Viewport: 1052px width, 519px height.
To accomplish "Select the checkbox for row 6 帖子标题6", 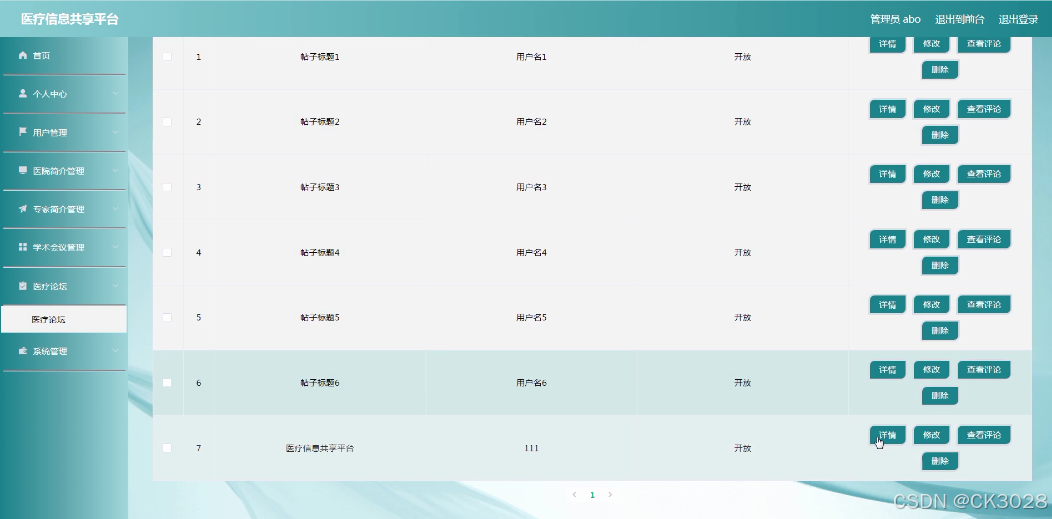I will coord(167,382).
